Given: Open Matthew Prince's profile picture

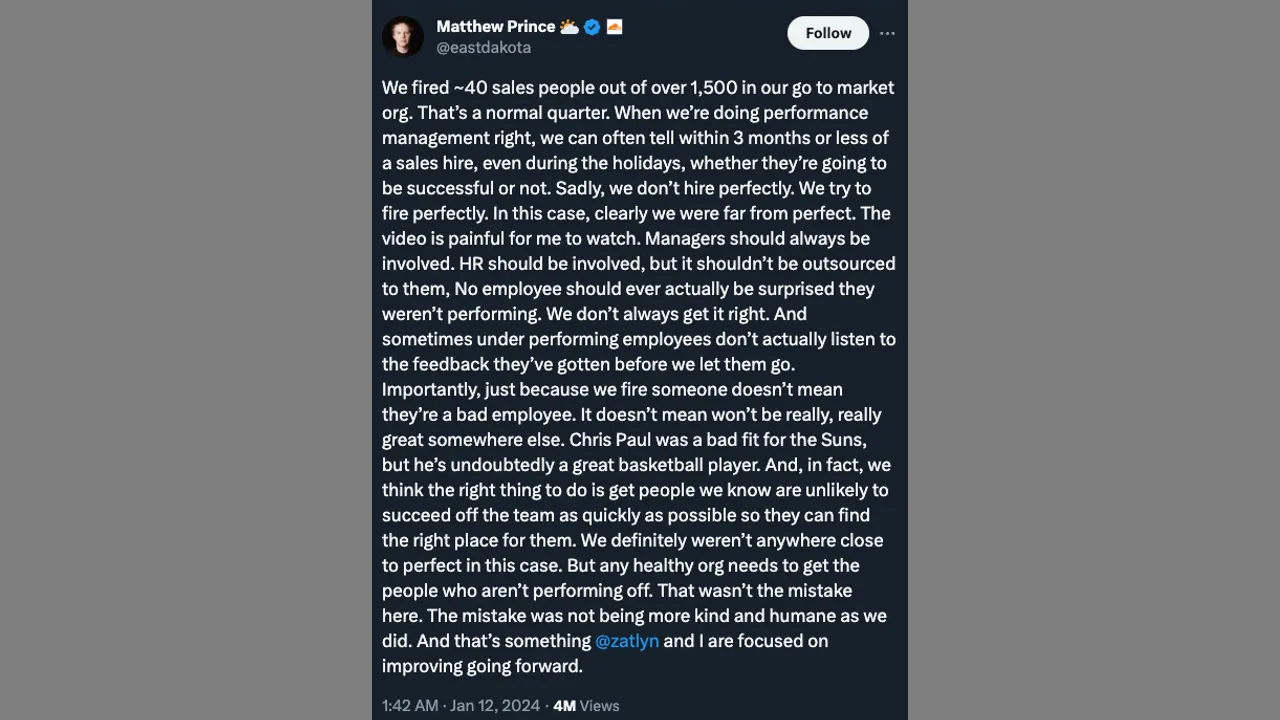Looking at the screenshot, I should click(403, 36).
